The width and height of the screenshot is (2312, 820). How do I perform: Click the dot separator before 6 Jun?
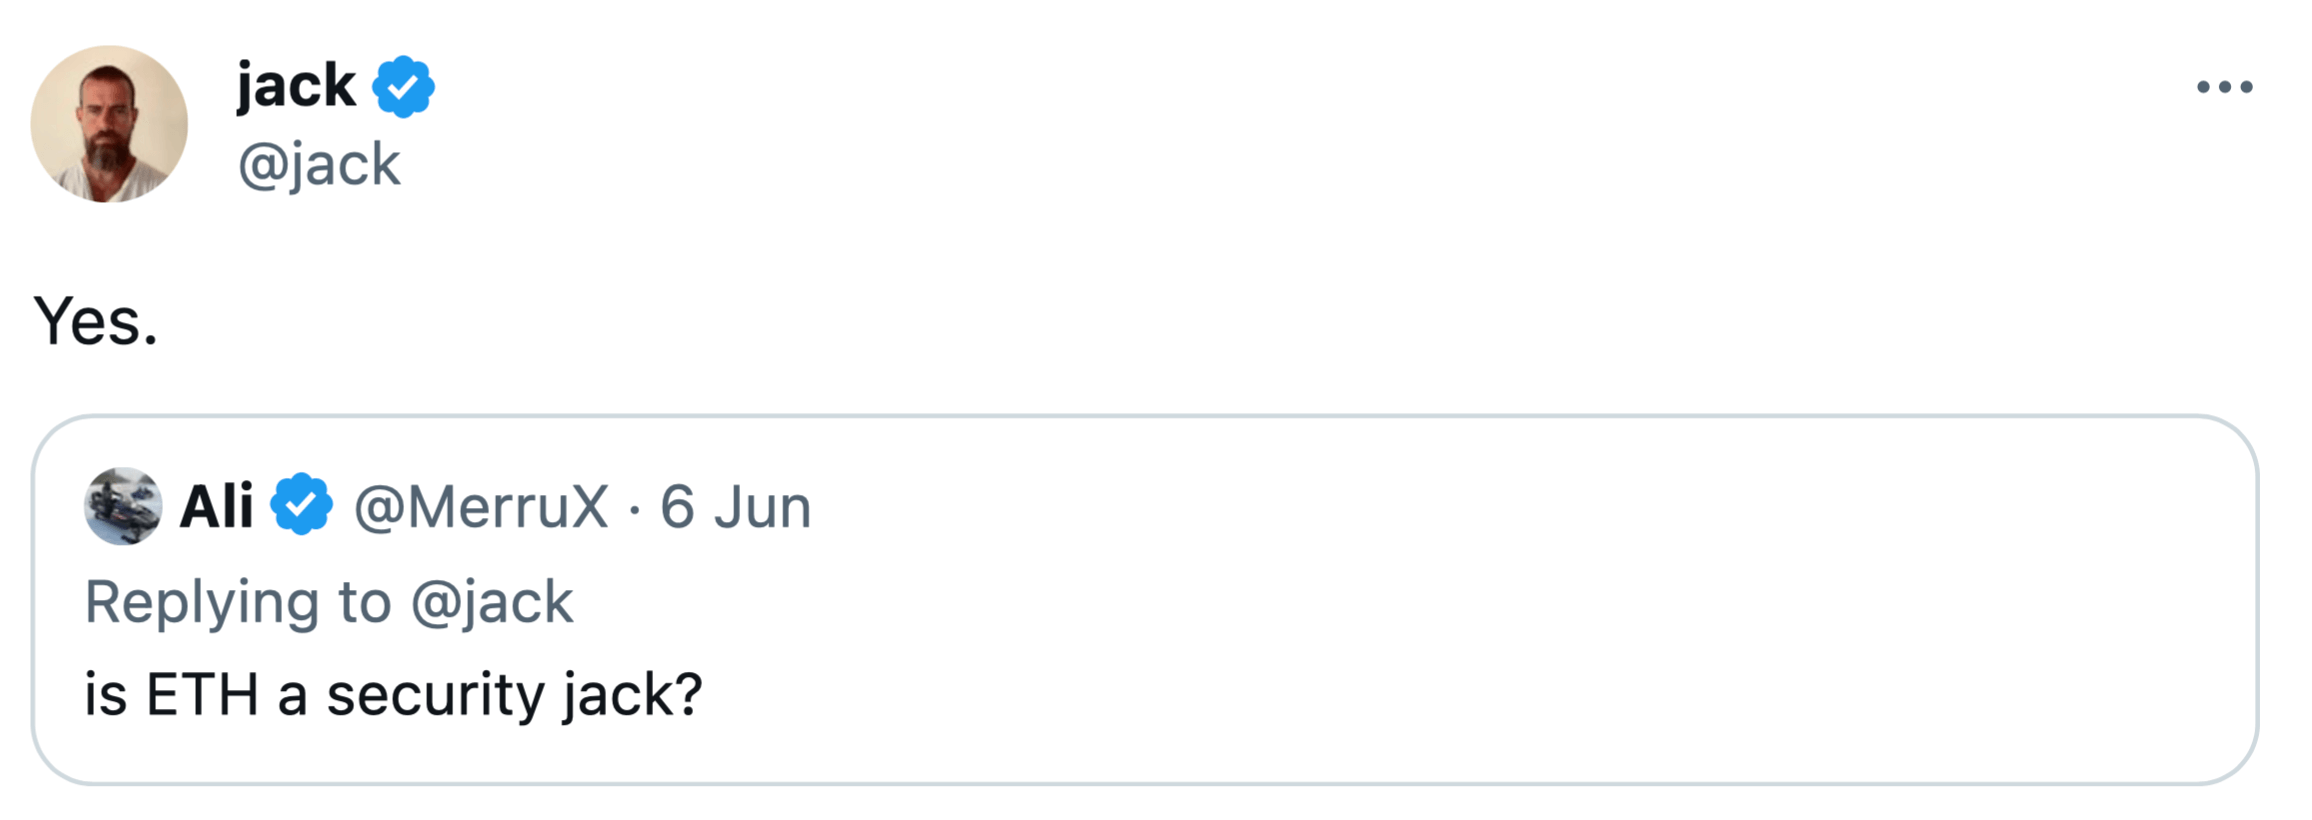(x=634, y=510)
